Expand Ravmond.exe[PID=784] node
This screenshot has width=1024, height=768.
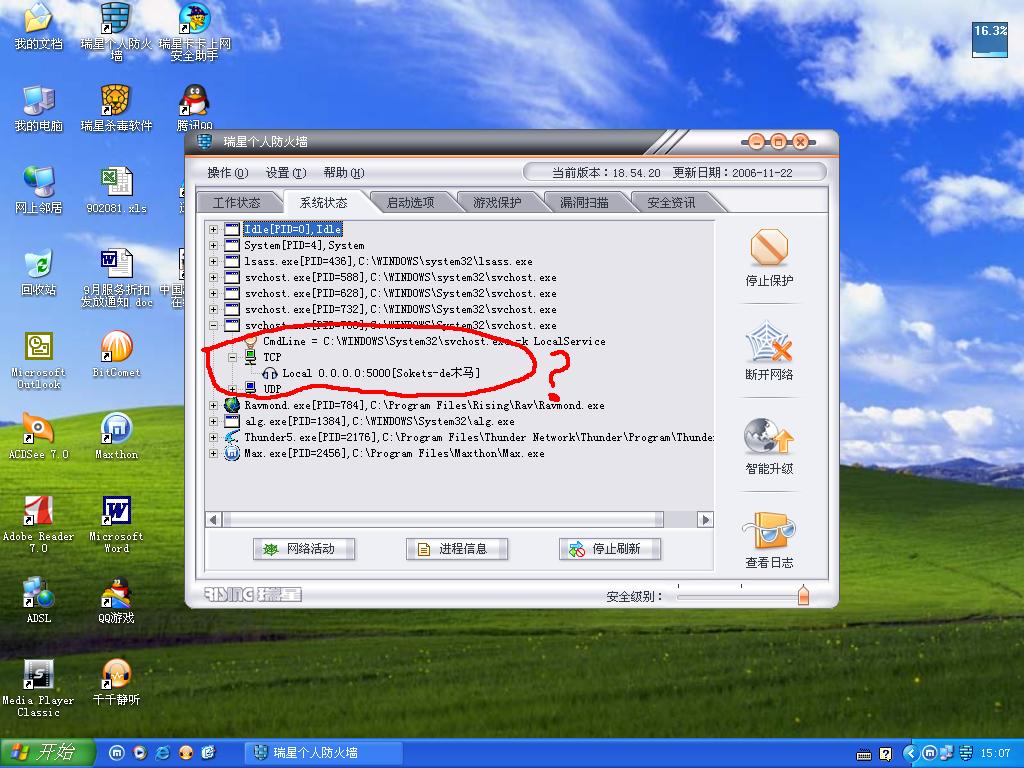click(x=214, y=406)
